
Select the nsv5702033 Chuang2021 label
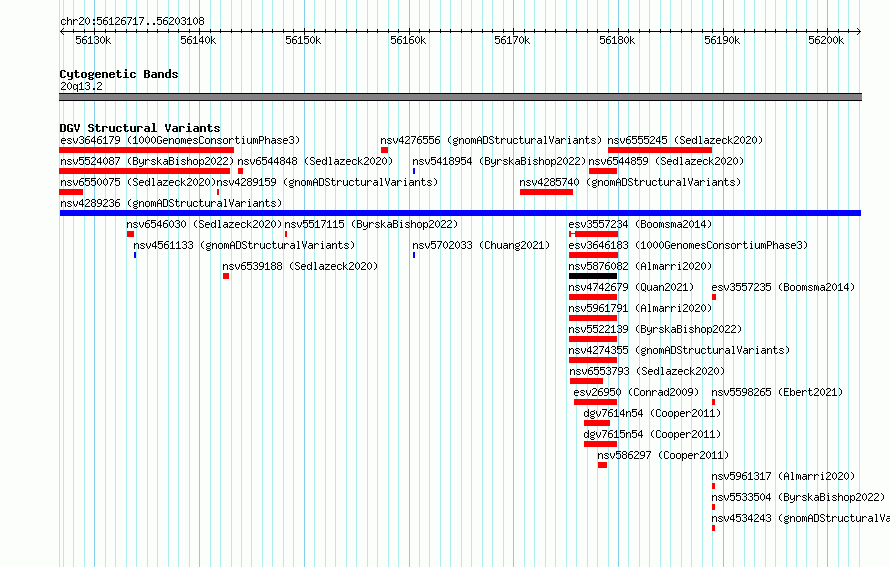[481, 245]
